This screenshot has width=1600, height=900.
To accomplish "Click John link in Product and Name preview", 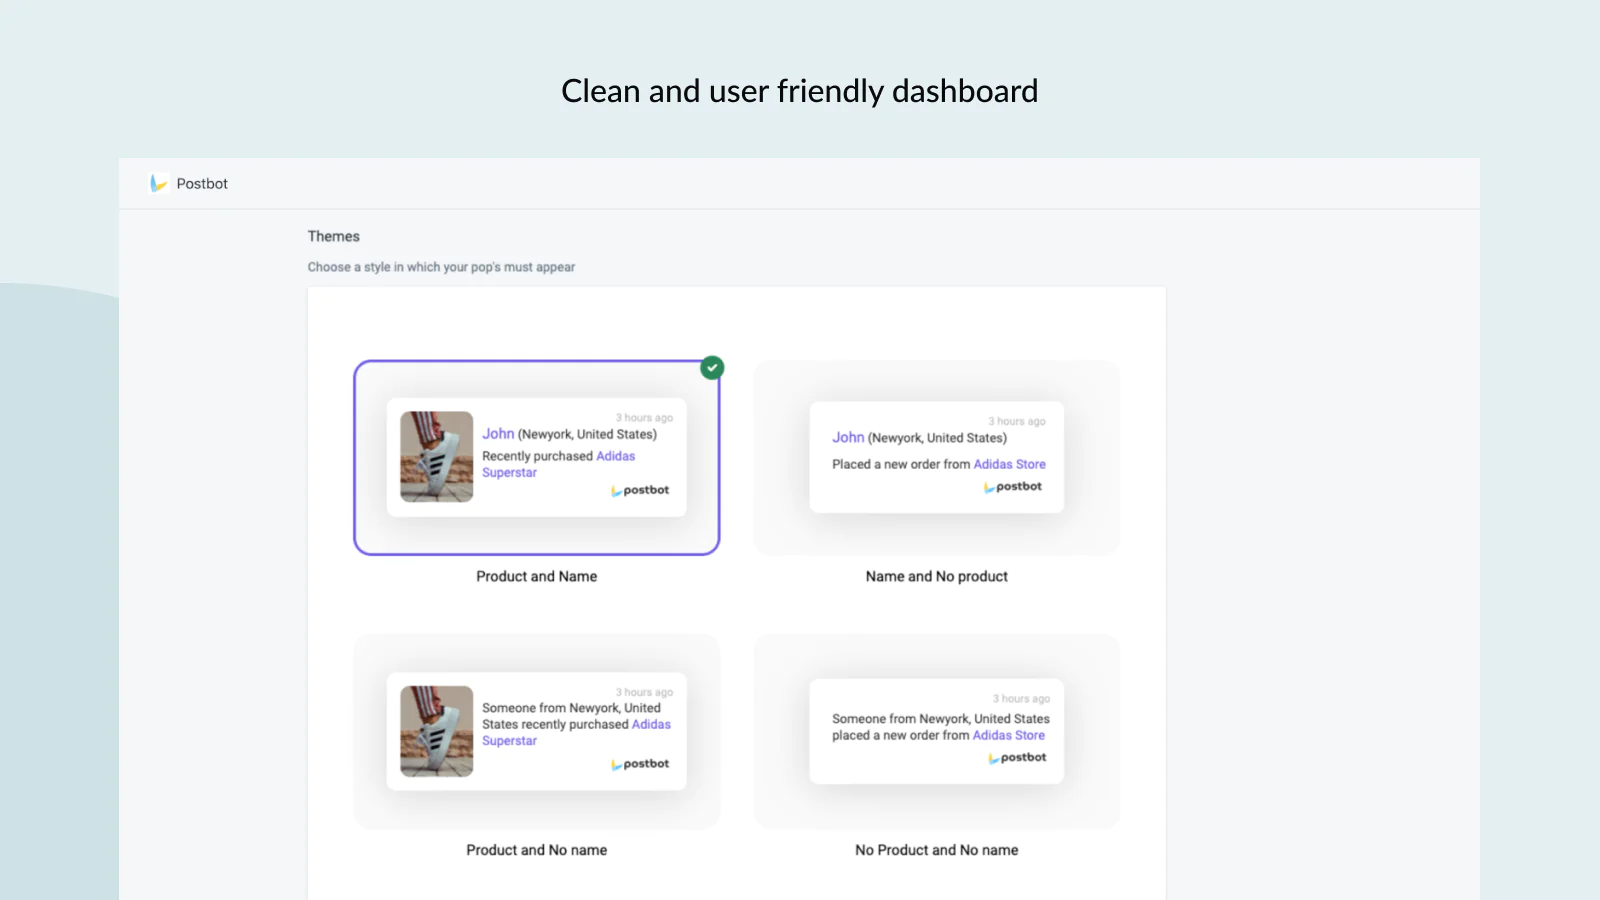I will point(498,434).
